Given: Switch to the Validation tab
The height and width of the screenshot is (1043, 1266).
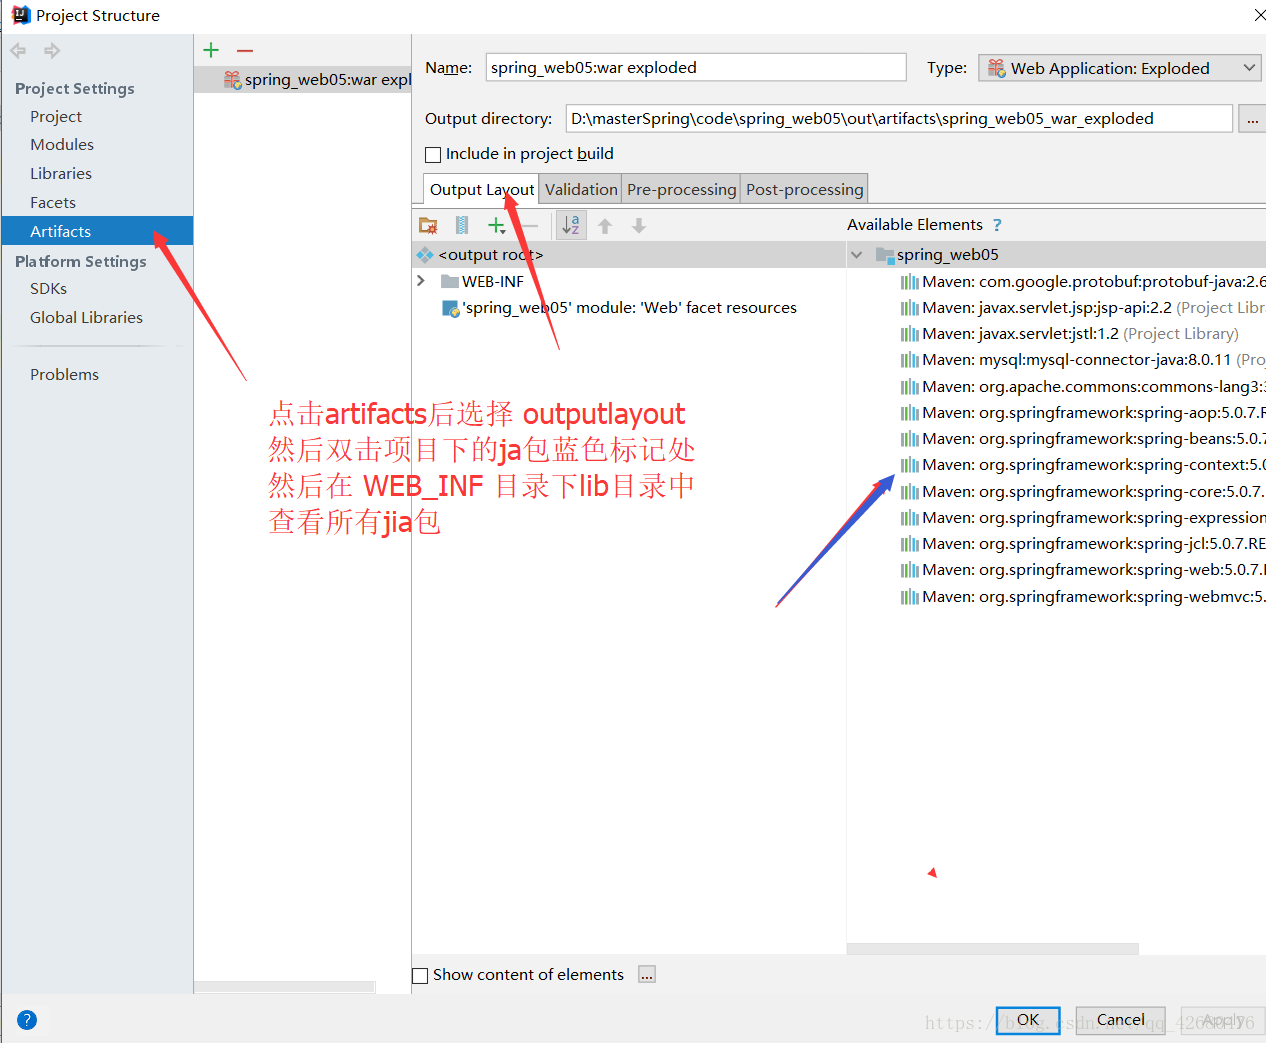Looking at the screenshot, I should (x=581, y=189).
